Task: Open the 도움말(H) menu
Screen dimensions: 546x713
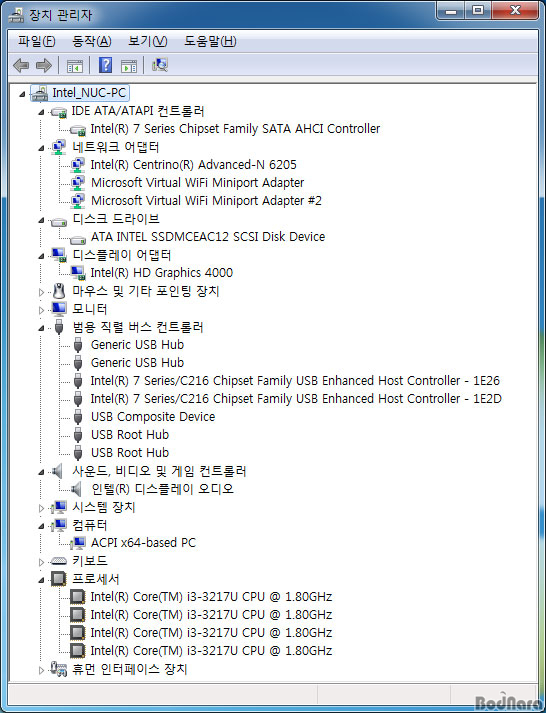Action: (x=210, y=41)
